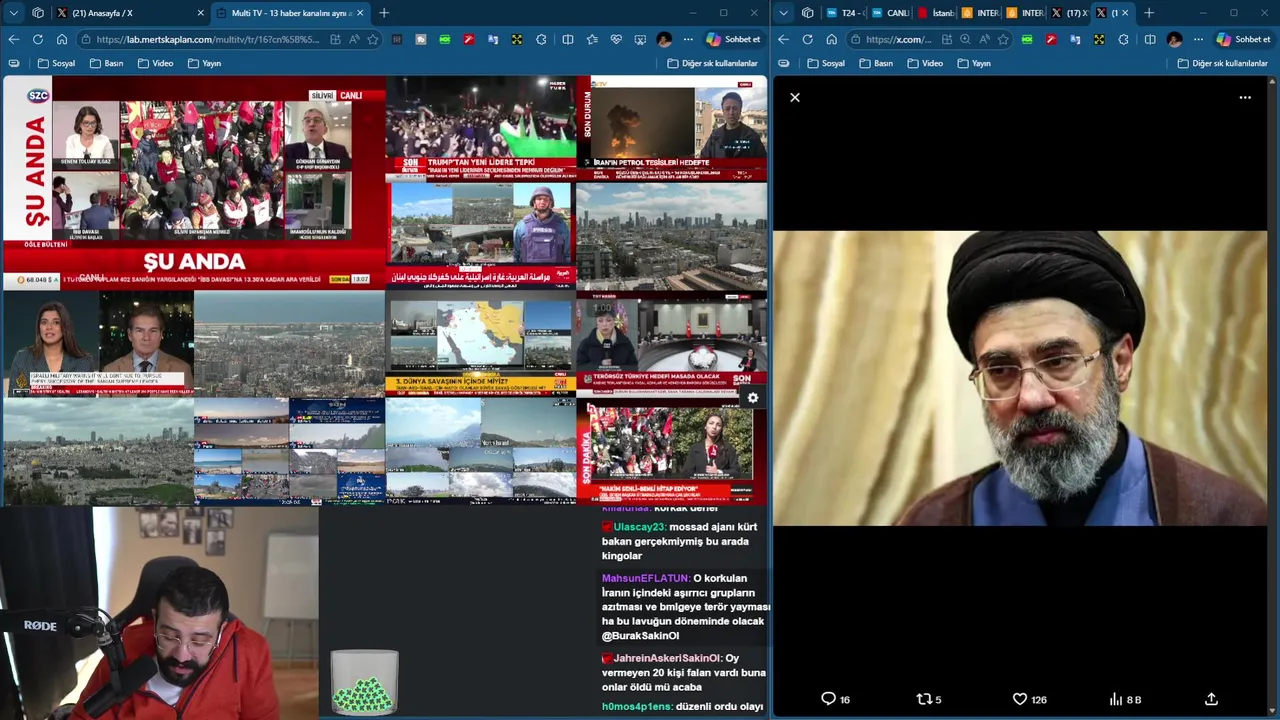Go back in the Multi TV window
Viewport: 1280px width, 720px height.
14,39
